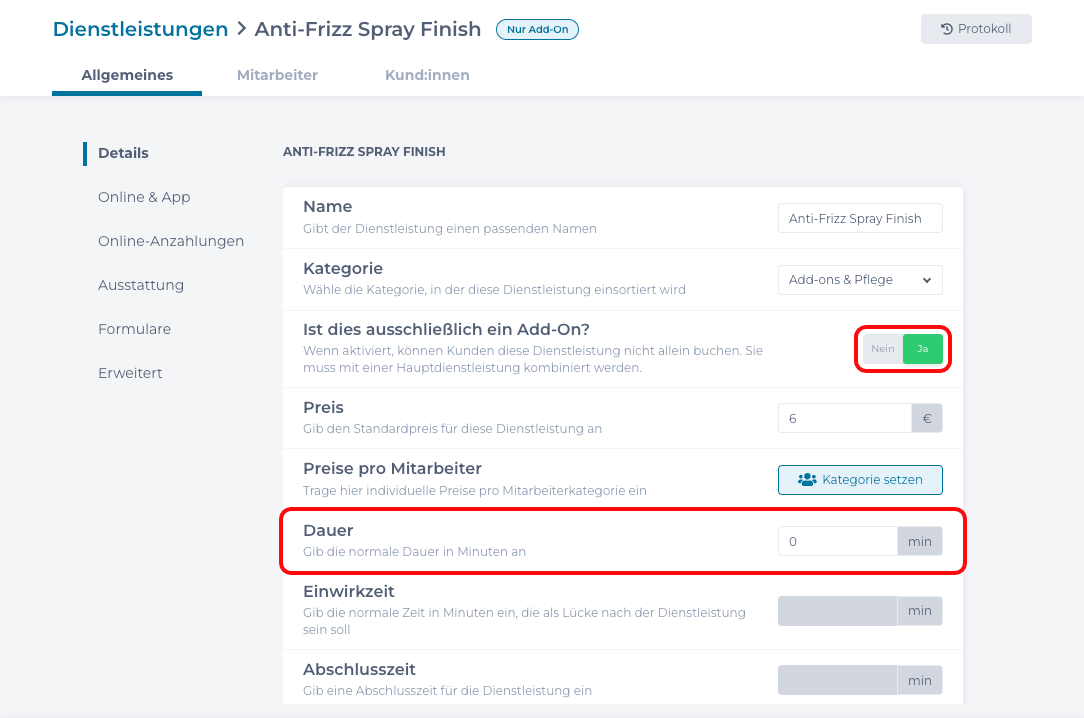Set the Add-On toggle to Ja

pos(922,349)
